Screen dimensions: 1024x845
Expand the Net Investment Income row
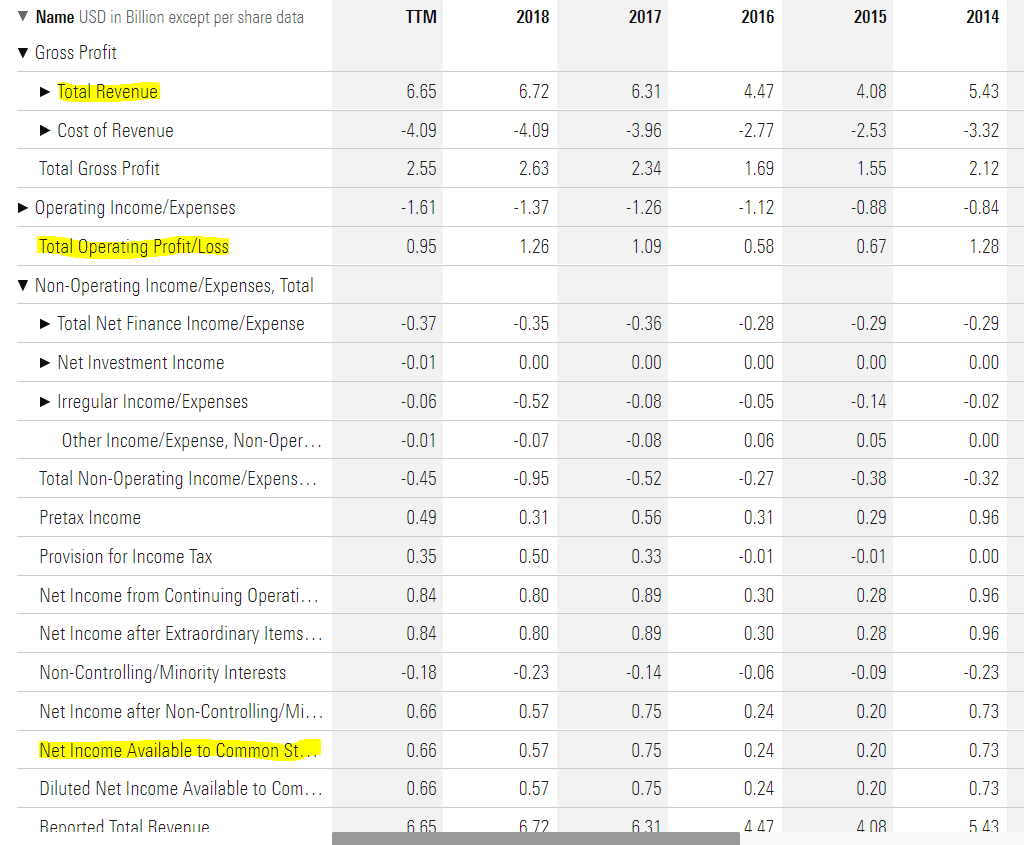click(45, 363)
